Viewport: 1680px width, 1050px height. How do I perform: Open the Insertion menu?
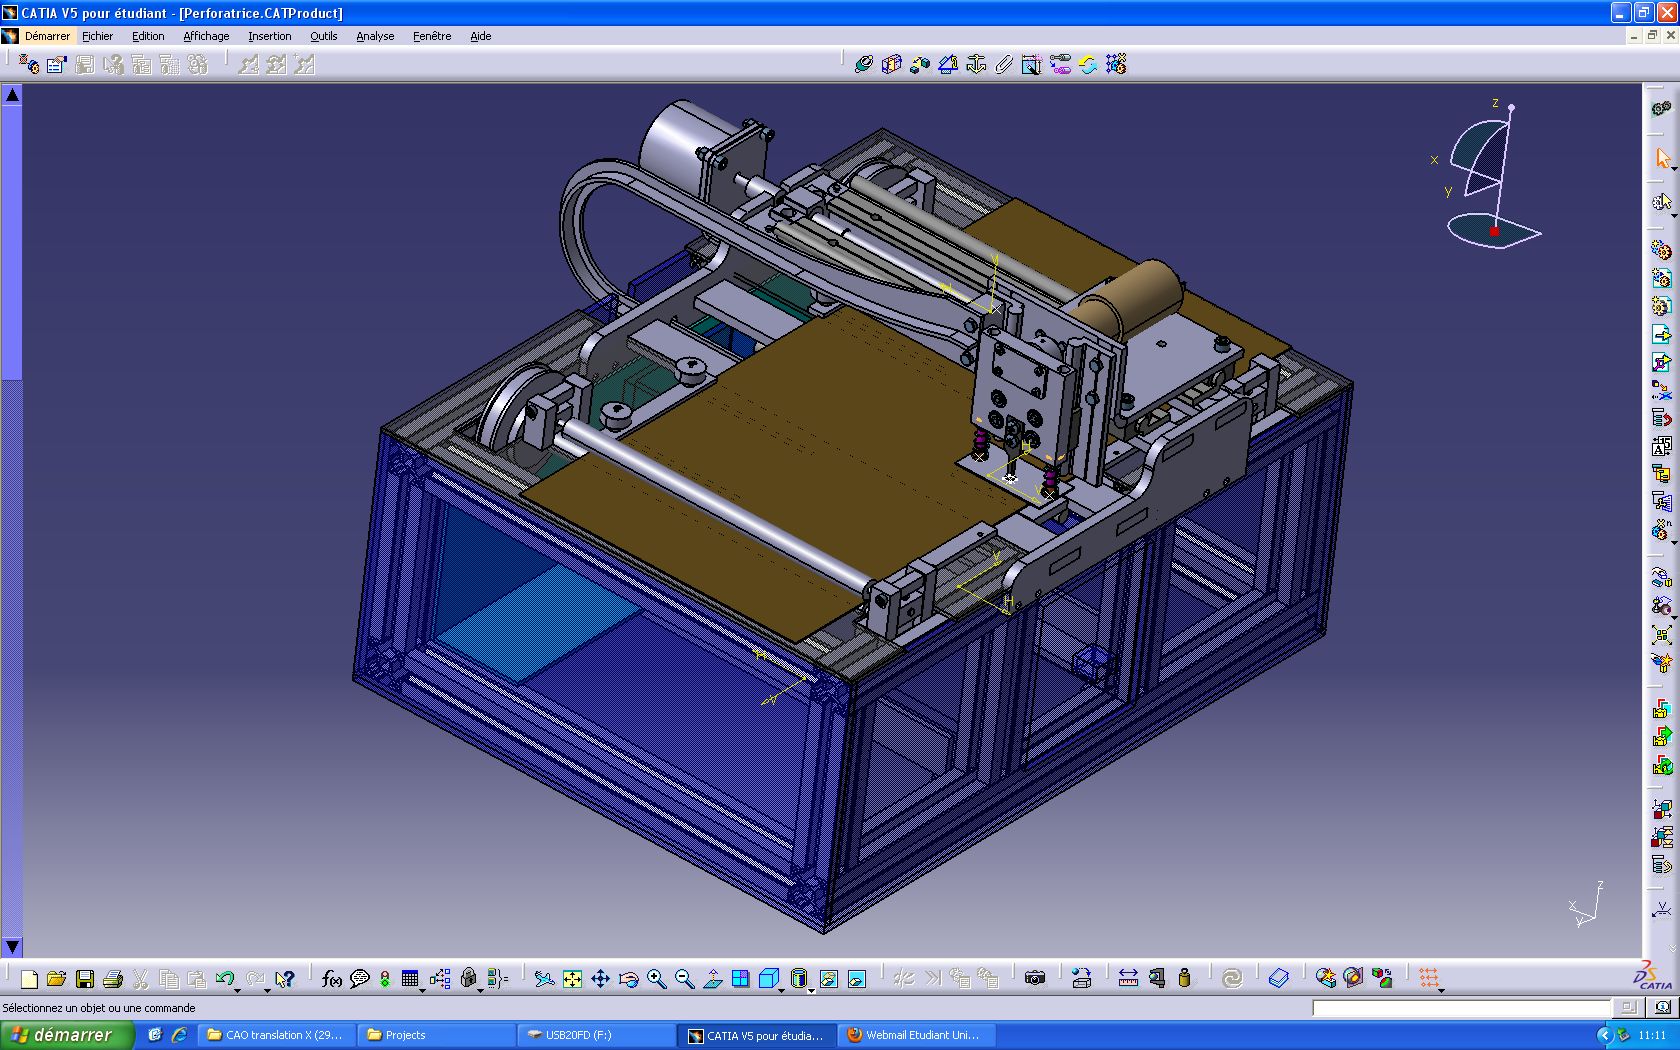point(269,36)
